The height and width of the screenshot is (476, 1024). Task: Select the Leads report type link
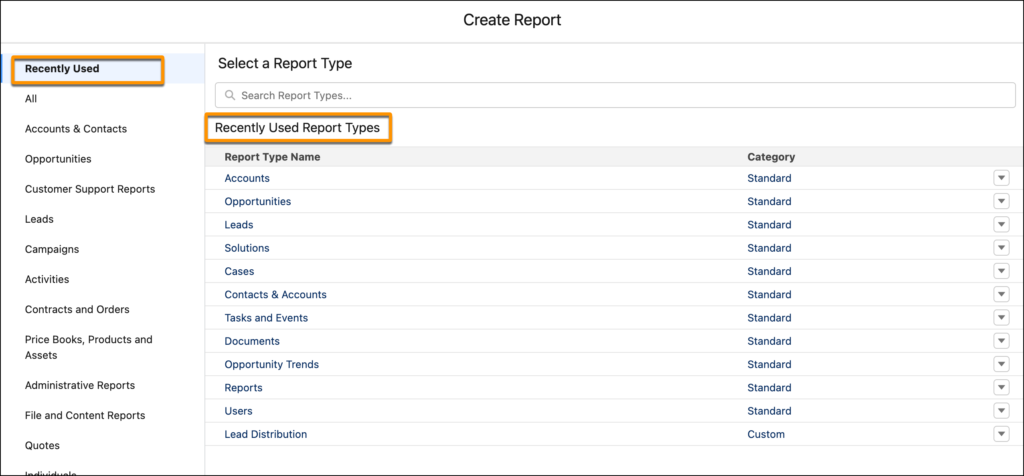tap(238, 225)
